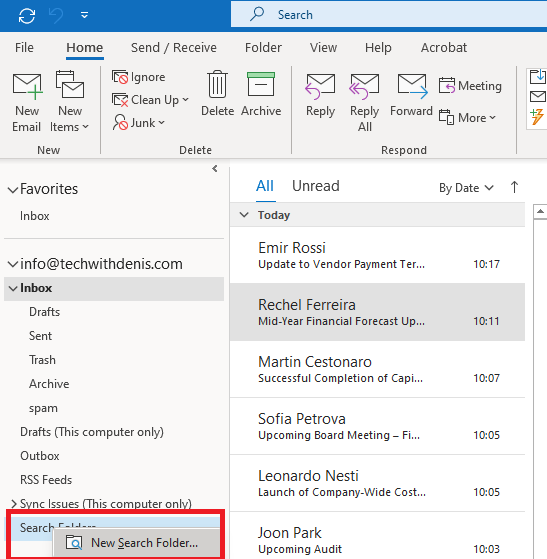Screen dimensions: 547x559
Task: Reply with a Meeting
Action: 470,86
